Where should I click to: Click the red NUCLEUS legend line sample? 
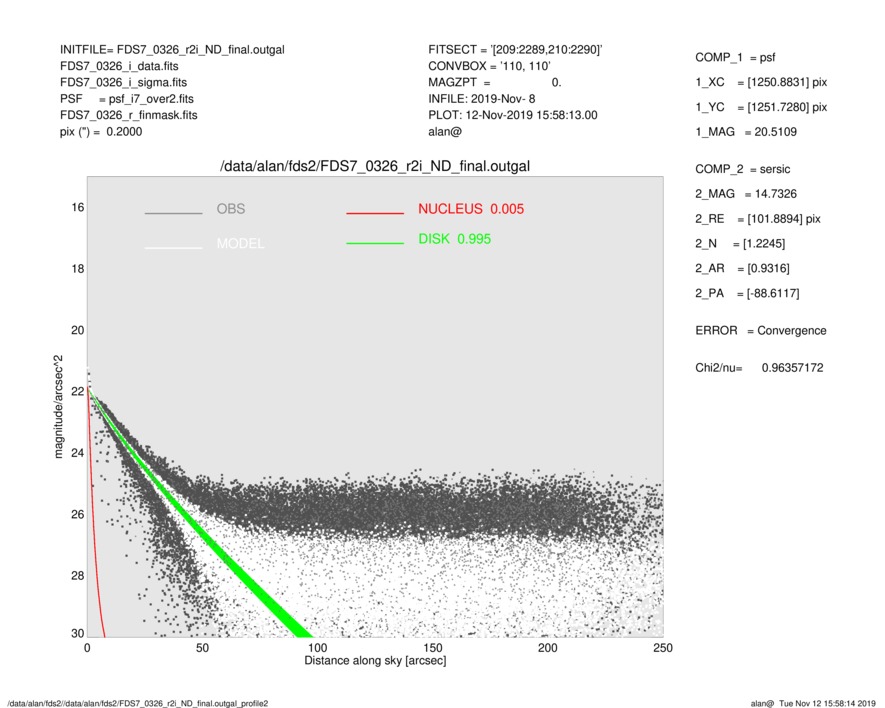(375, 213)
